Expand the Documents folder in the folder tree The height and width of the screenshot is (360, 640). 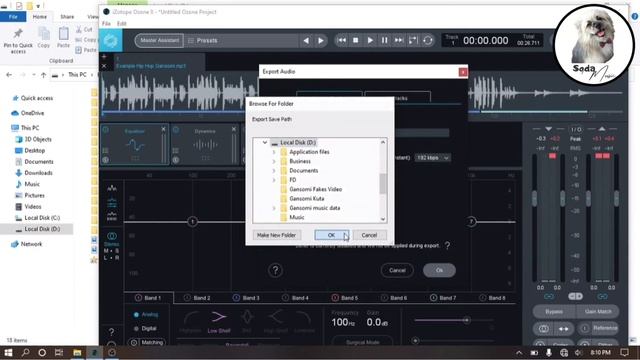coord(274,171)
